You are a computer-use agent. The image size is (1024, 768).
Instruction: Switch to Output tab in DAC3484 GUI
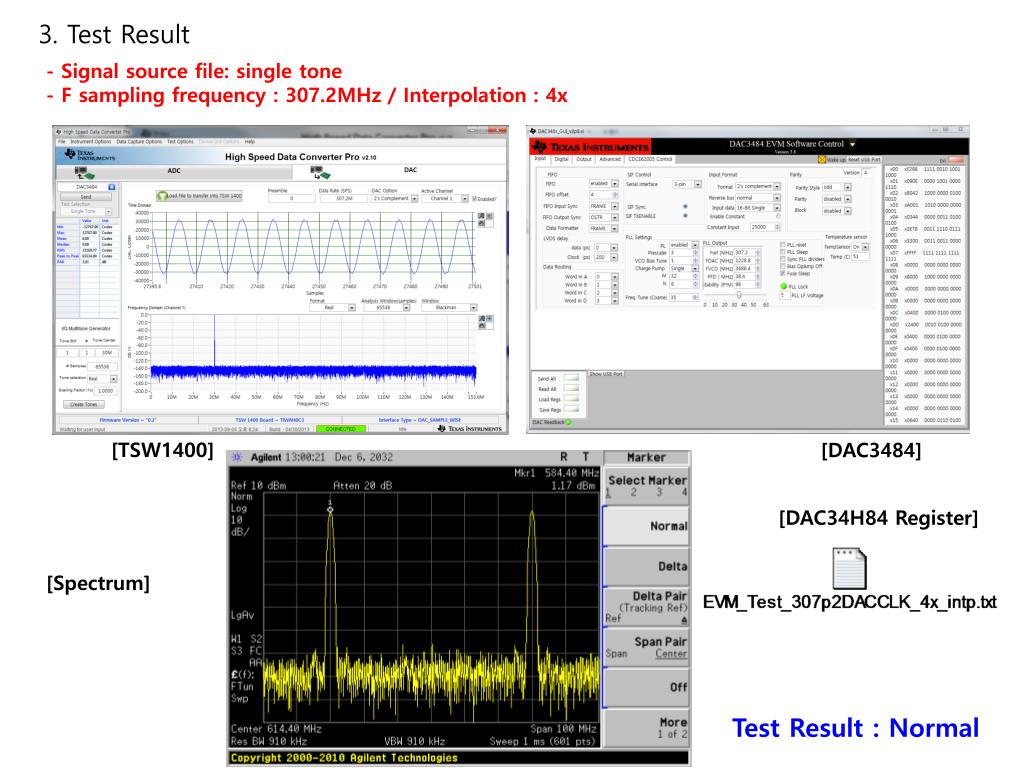584,159
